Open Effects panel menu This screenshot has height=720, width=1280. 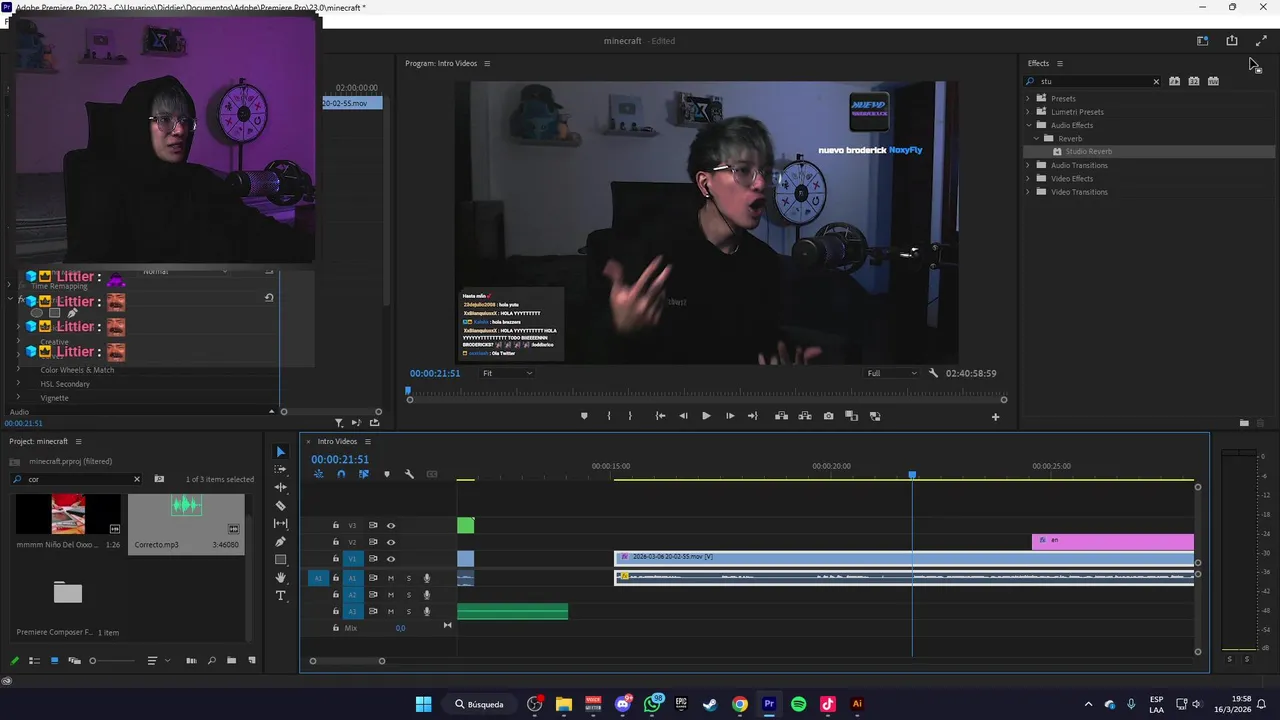coord(1060,63)
